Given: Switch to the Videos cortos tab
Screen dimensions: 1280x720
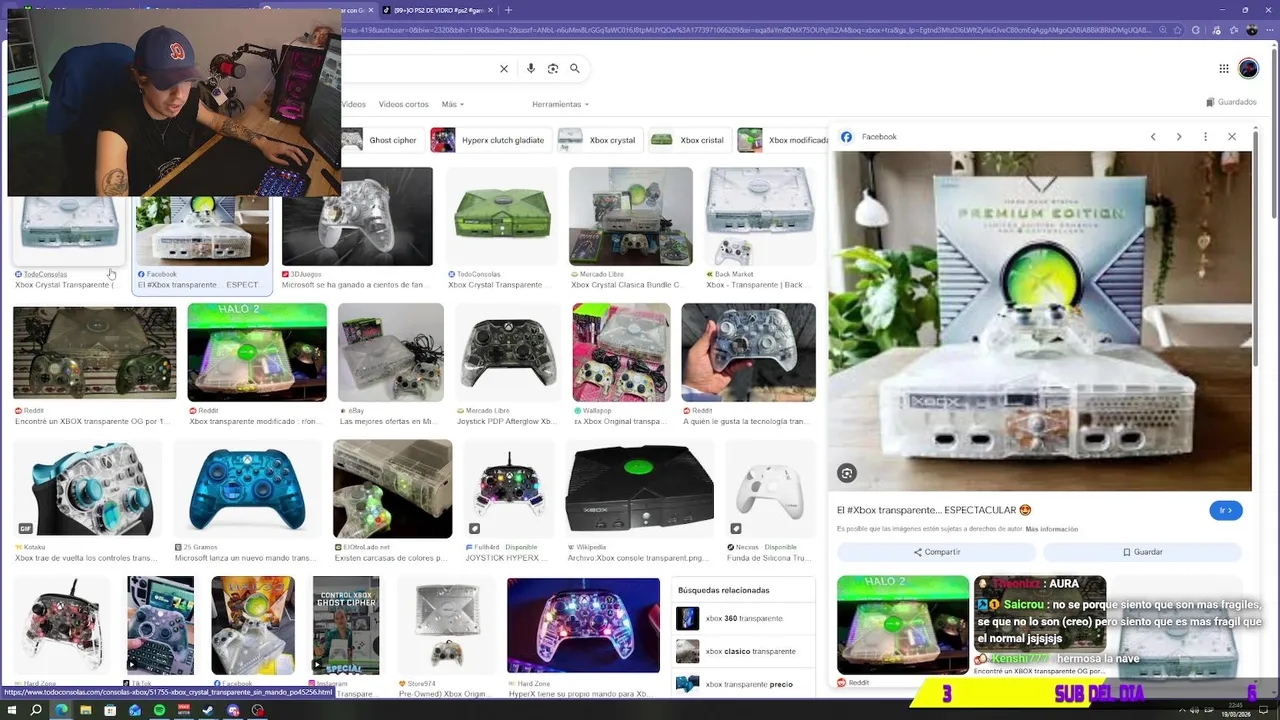Looking at the screenshot, I should [x=403, y=104].
